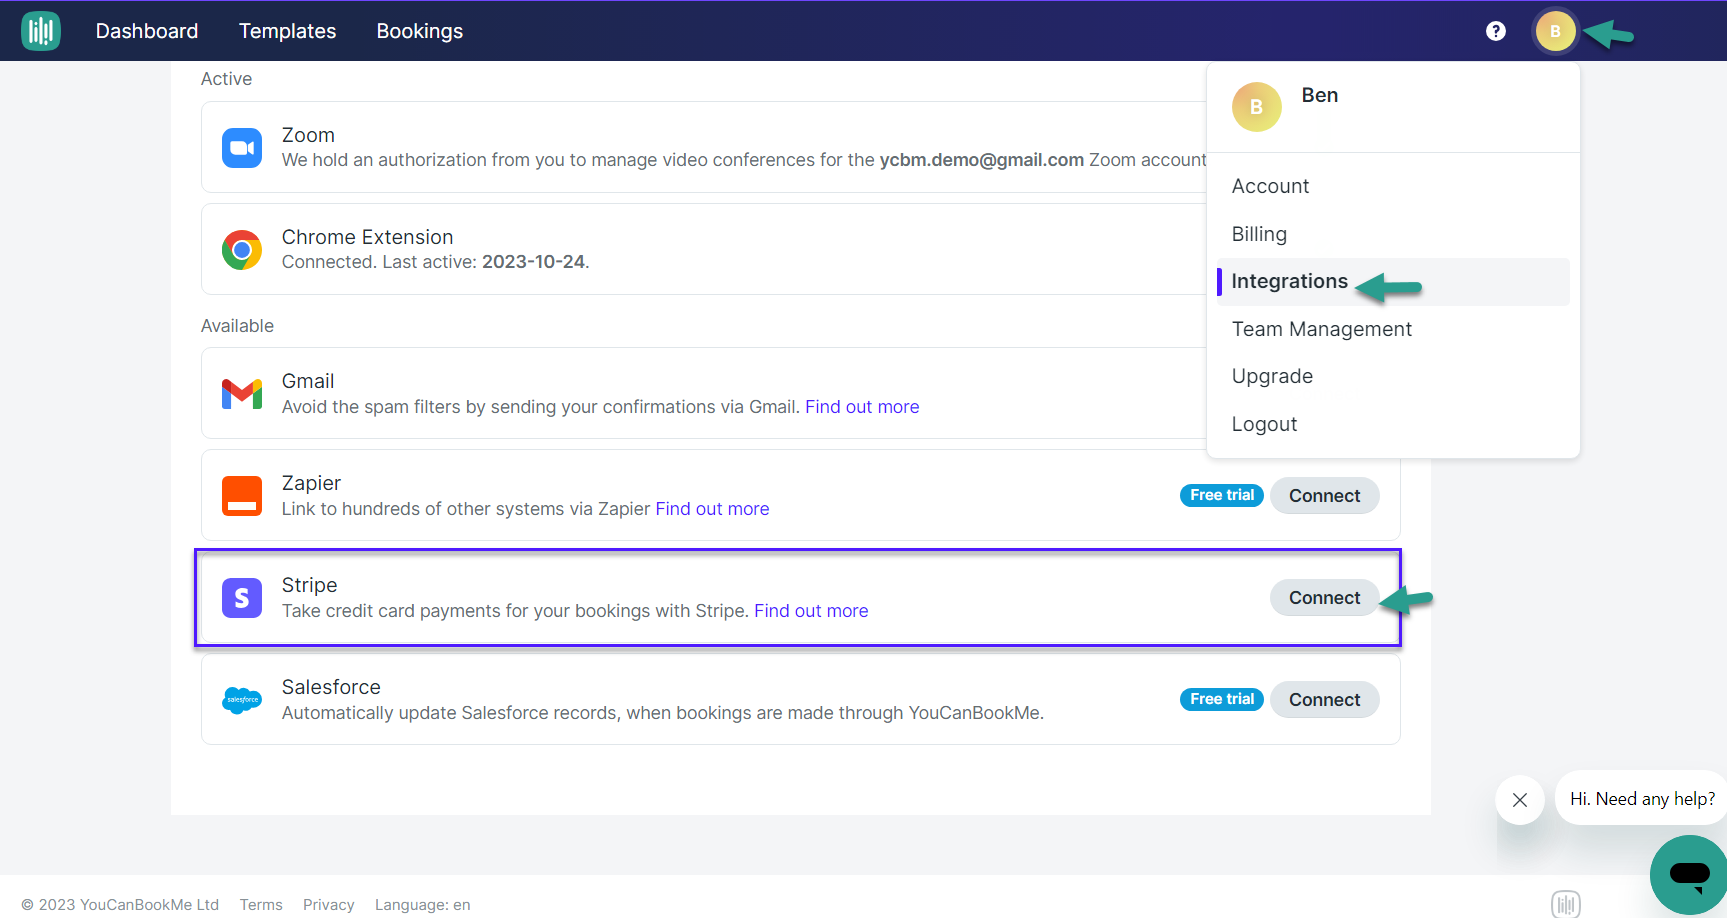The height and width of the screenshot is (918, 1727).
Task: Open the Terms footer link
Action: 261,905
